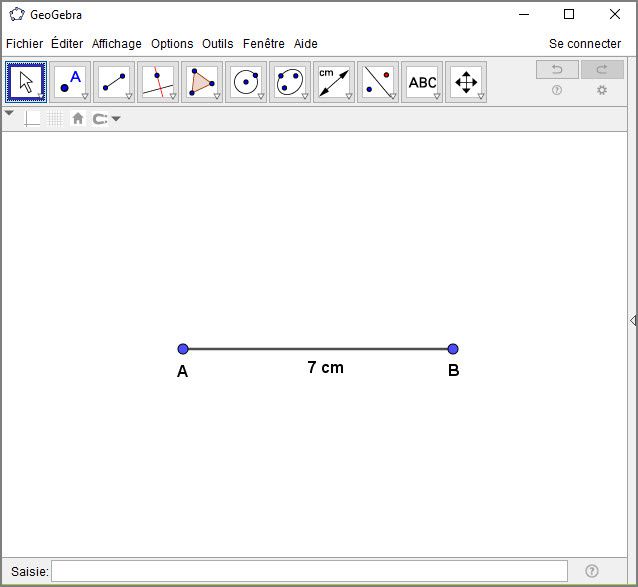This screenshot has width=638, height=587.
Task: Expand Perpendicular tool options small arrow
Action: coord(173,96)
